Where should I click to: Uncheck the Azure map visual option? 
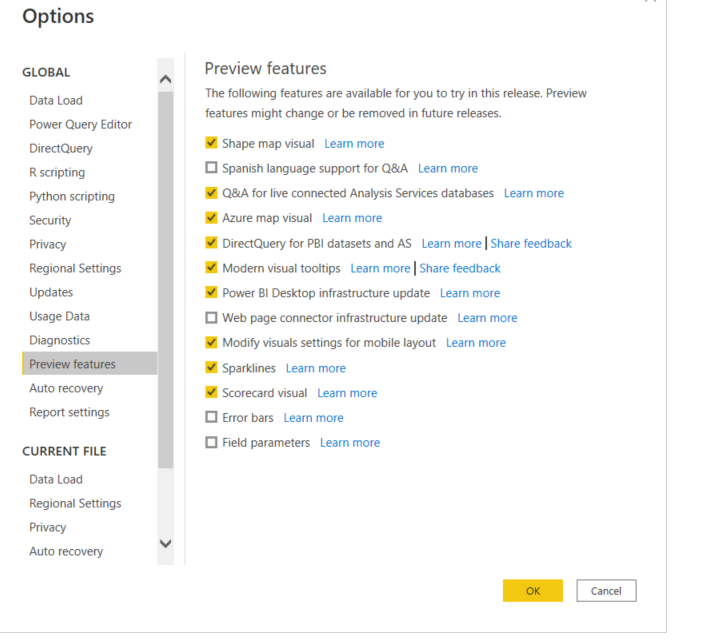(x=211, y=217)
